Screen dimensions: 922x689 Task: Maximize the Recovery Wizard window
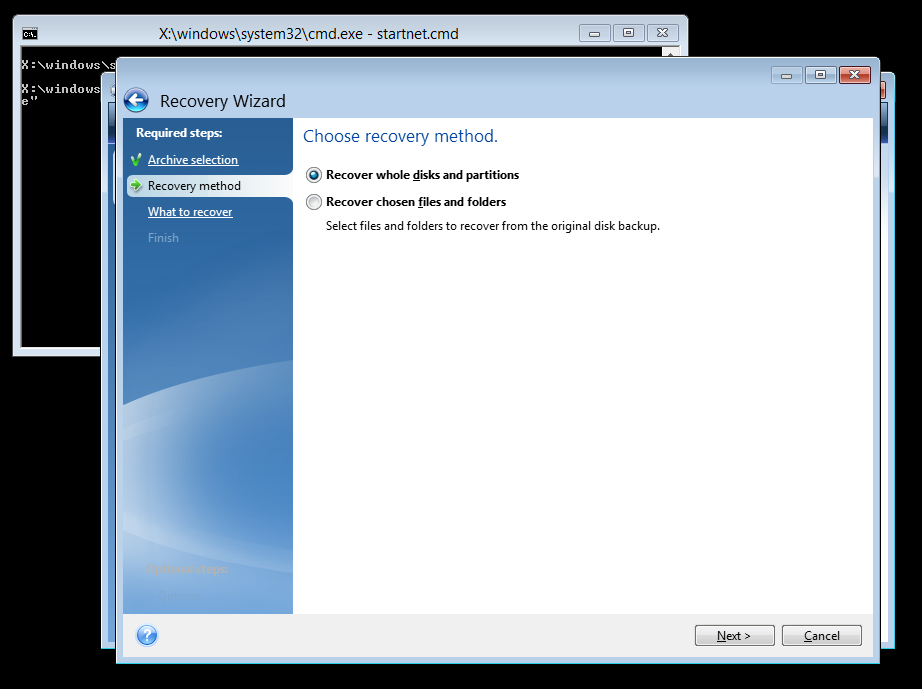coord(820,75)
